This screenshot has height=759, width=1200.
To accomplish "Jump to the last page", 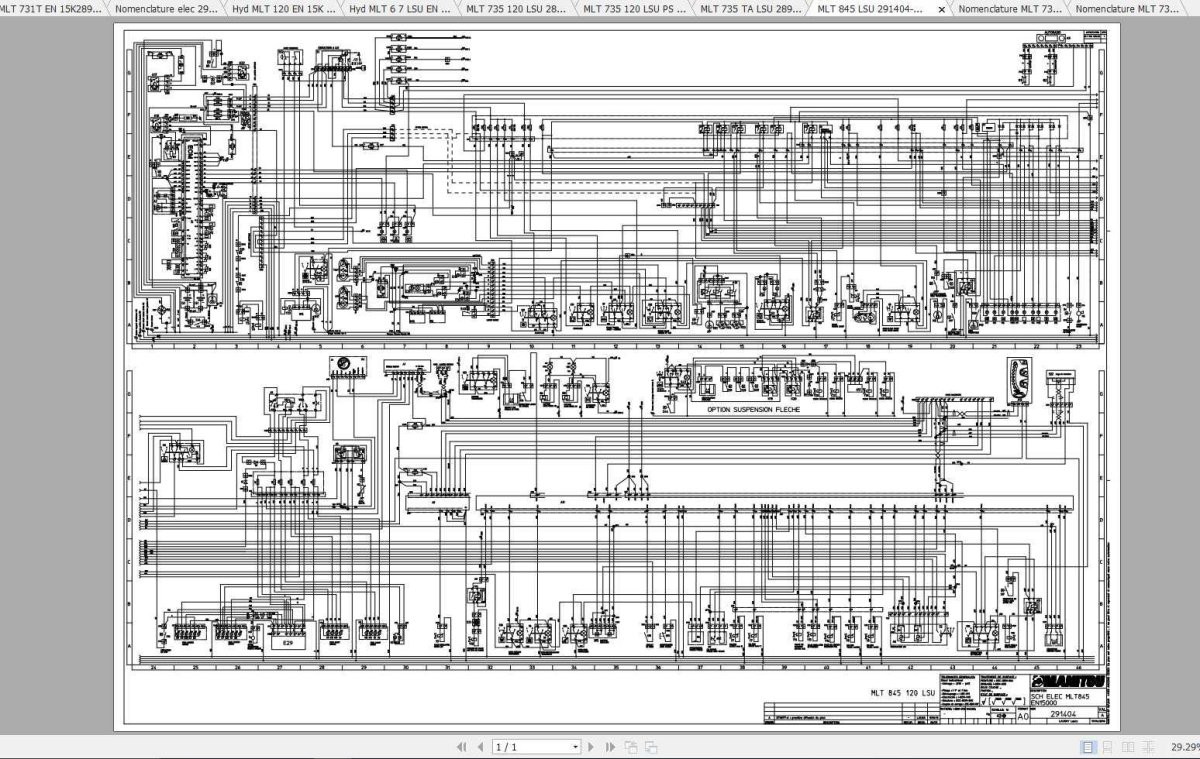I will pyautogui.click(x=608, y=747).
